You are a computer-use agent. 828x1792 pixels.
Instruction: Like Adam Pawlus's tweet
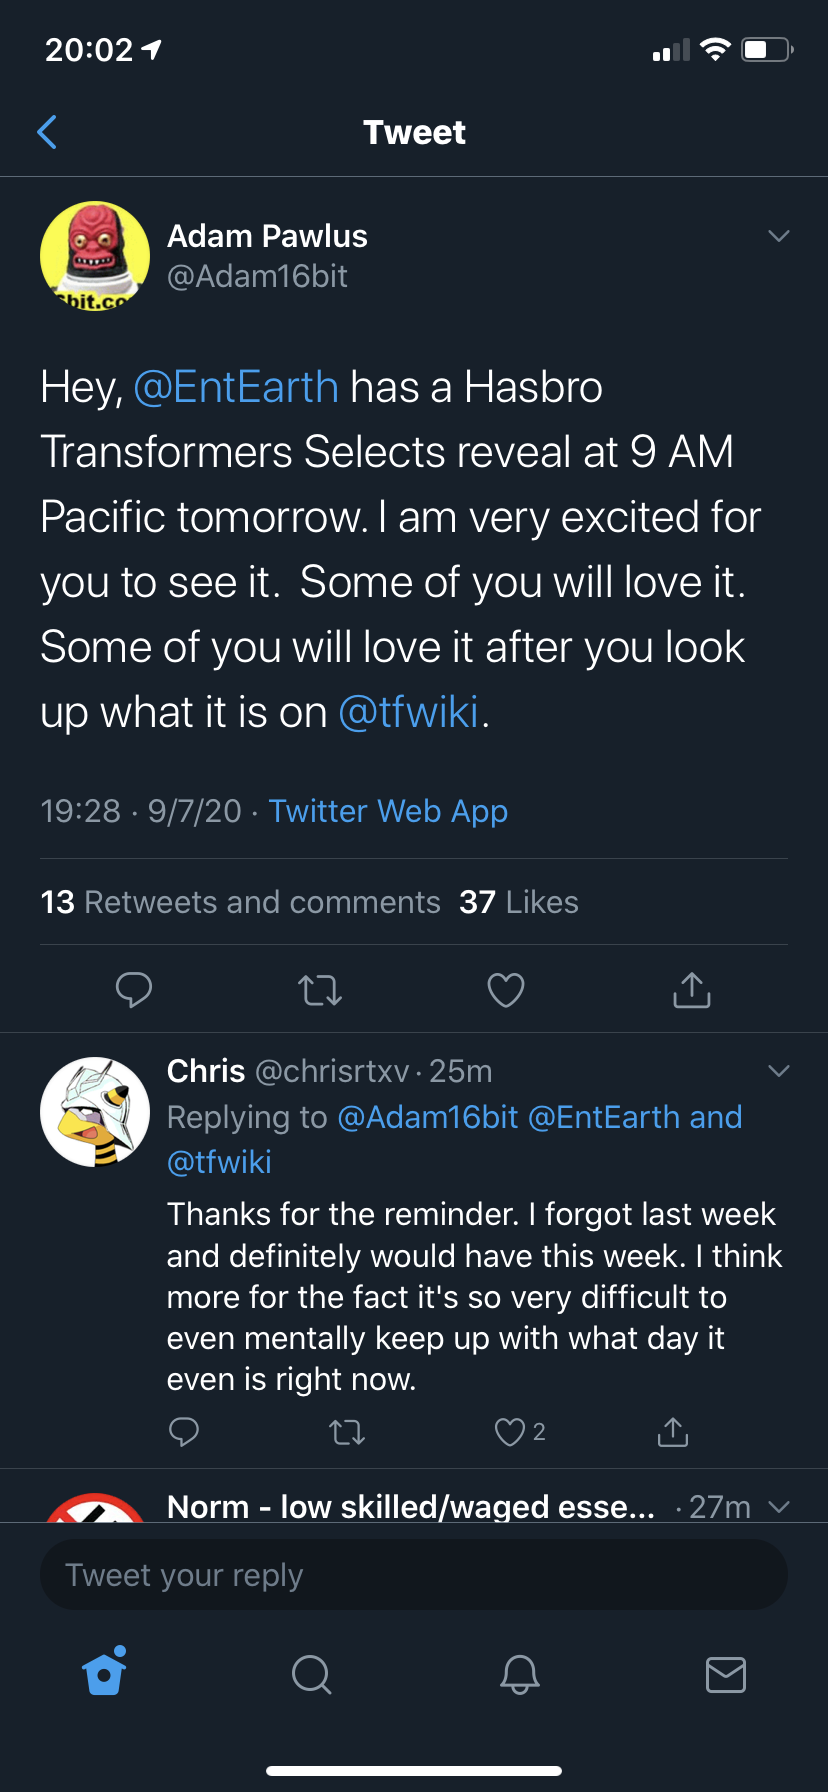pos(505,990)
